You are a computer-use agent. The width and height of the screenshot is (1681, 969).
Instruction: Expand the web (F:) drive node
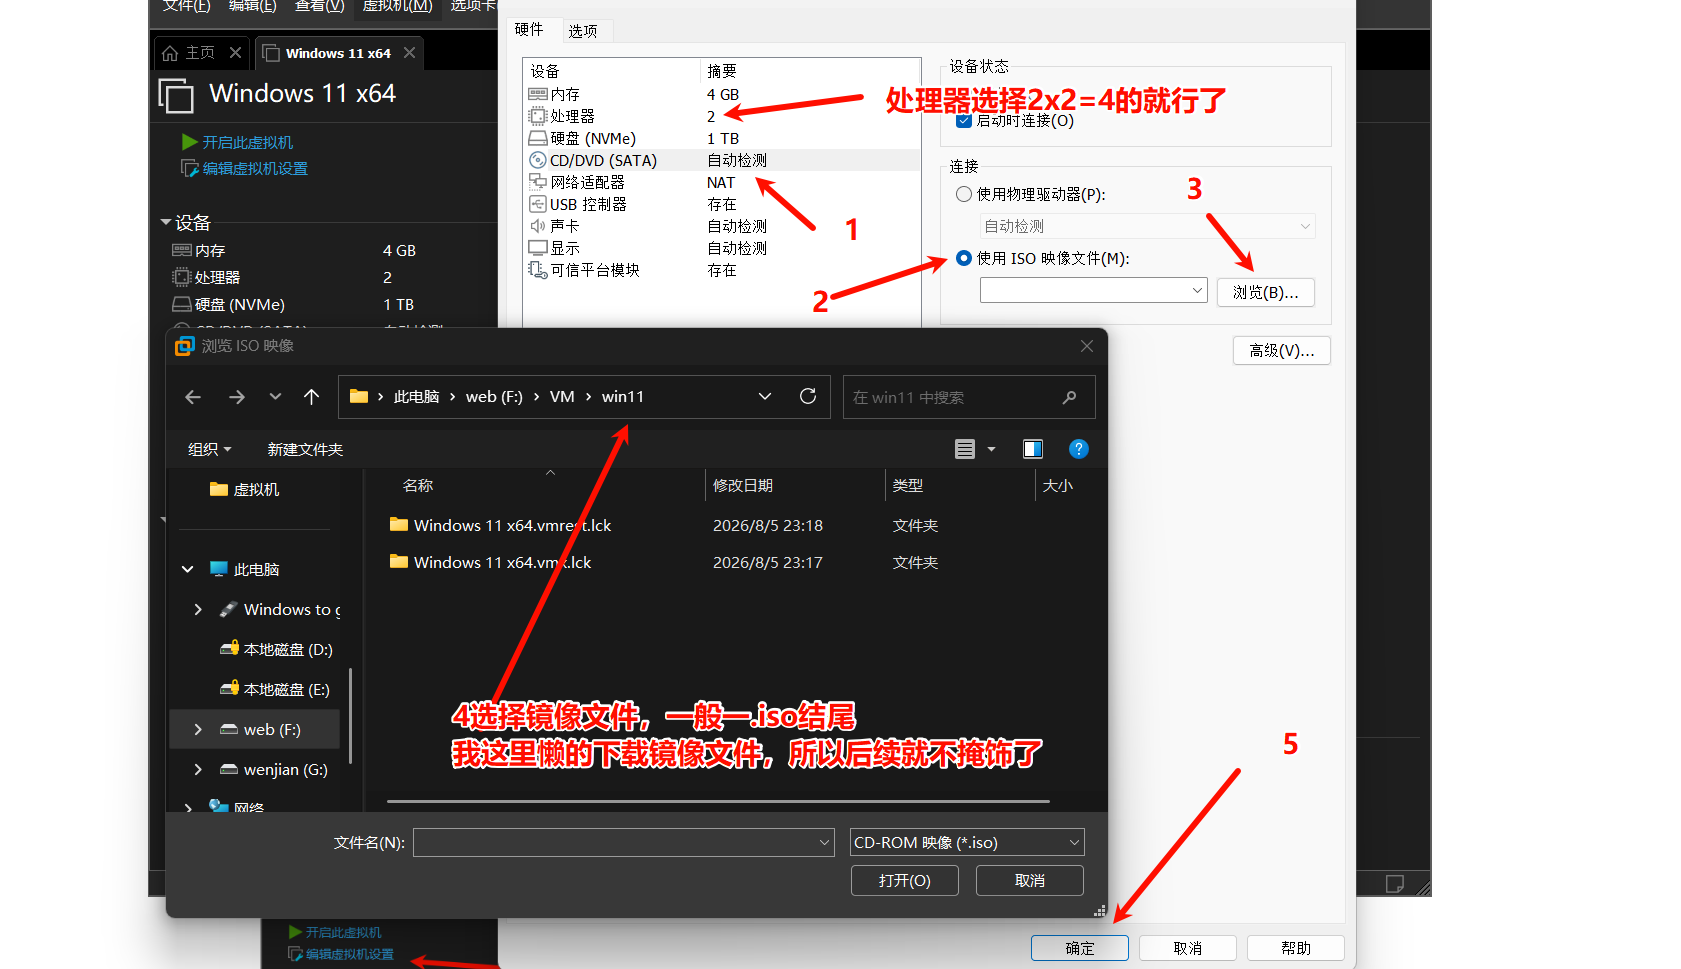point(198,729)
